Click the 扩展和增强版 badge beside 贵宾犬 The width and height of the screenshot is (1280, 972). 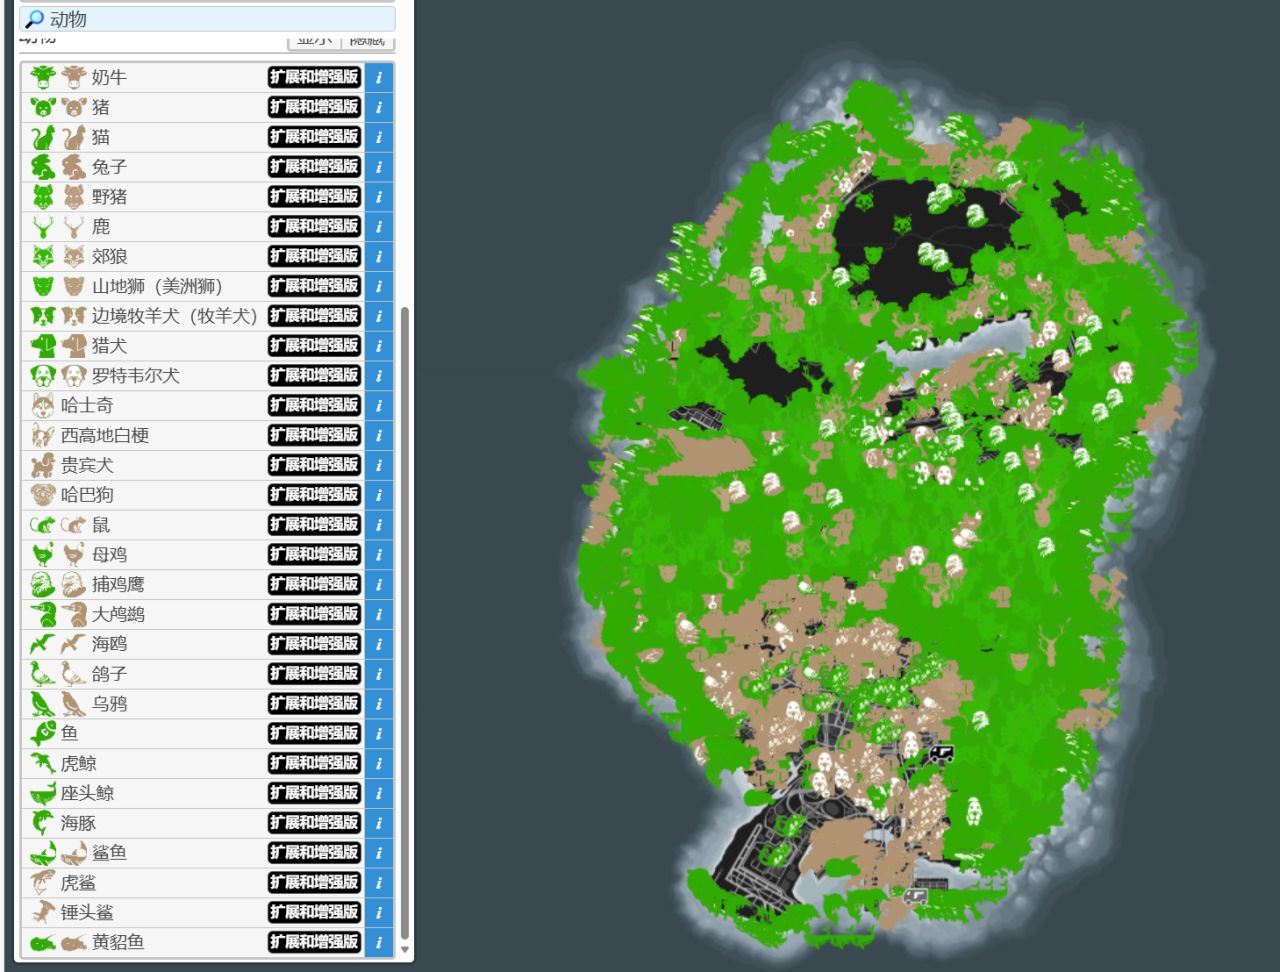(x=314, y=465)
